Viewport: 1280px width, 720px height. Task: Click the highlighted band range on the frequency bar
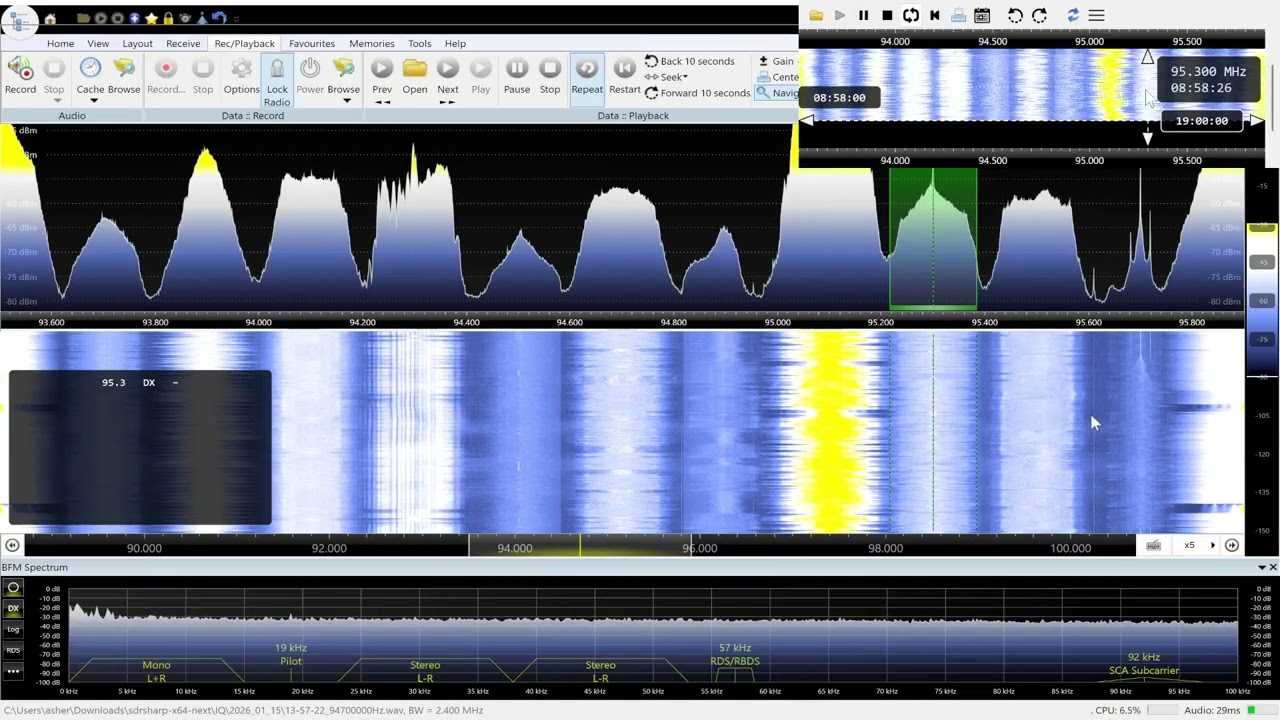point(581,545)
